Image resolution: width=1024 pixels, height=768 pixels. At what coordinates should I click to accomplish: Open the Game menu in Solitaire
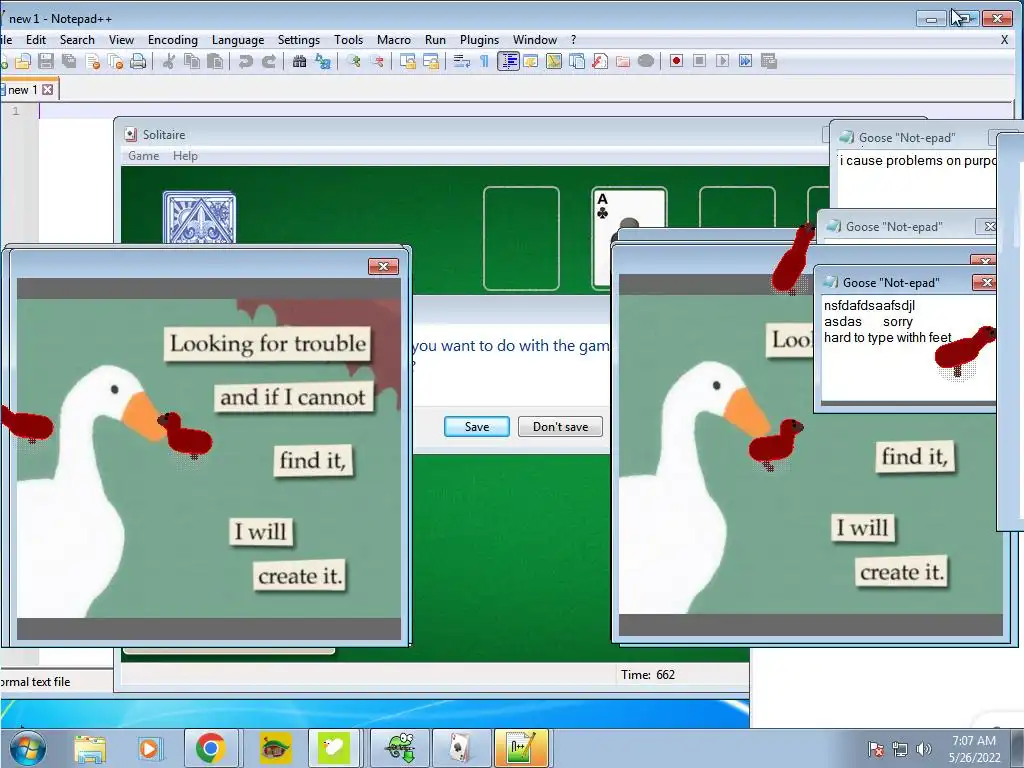click(x=144, y=155)
